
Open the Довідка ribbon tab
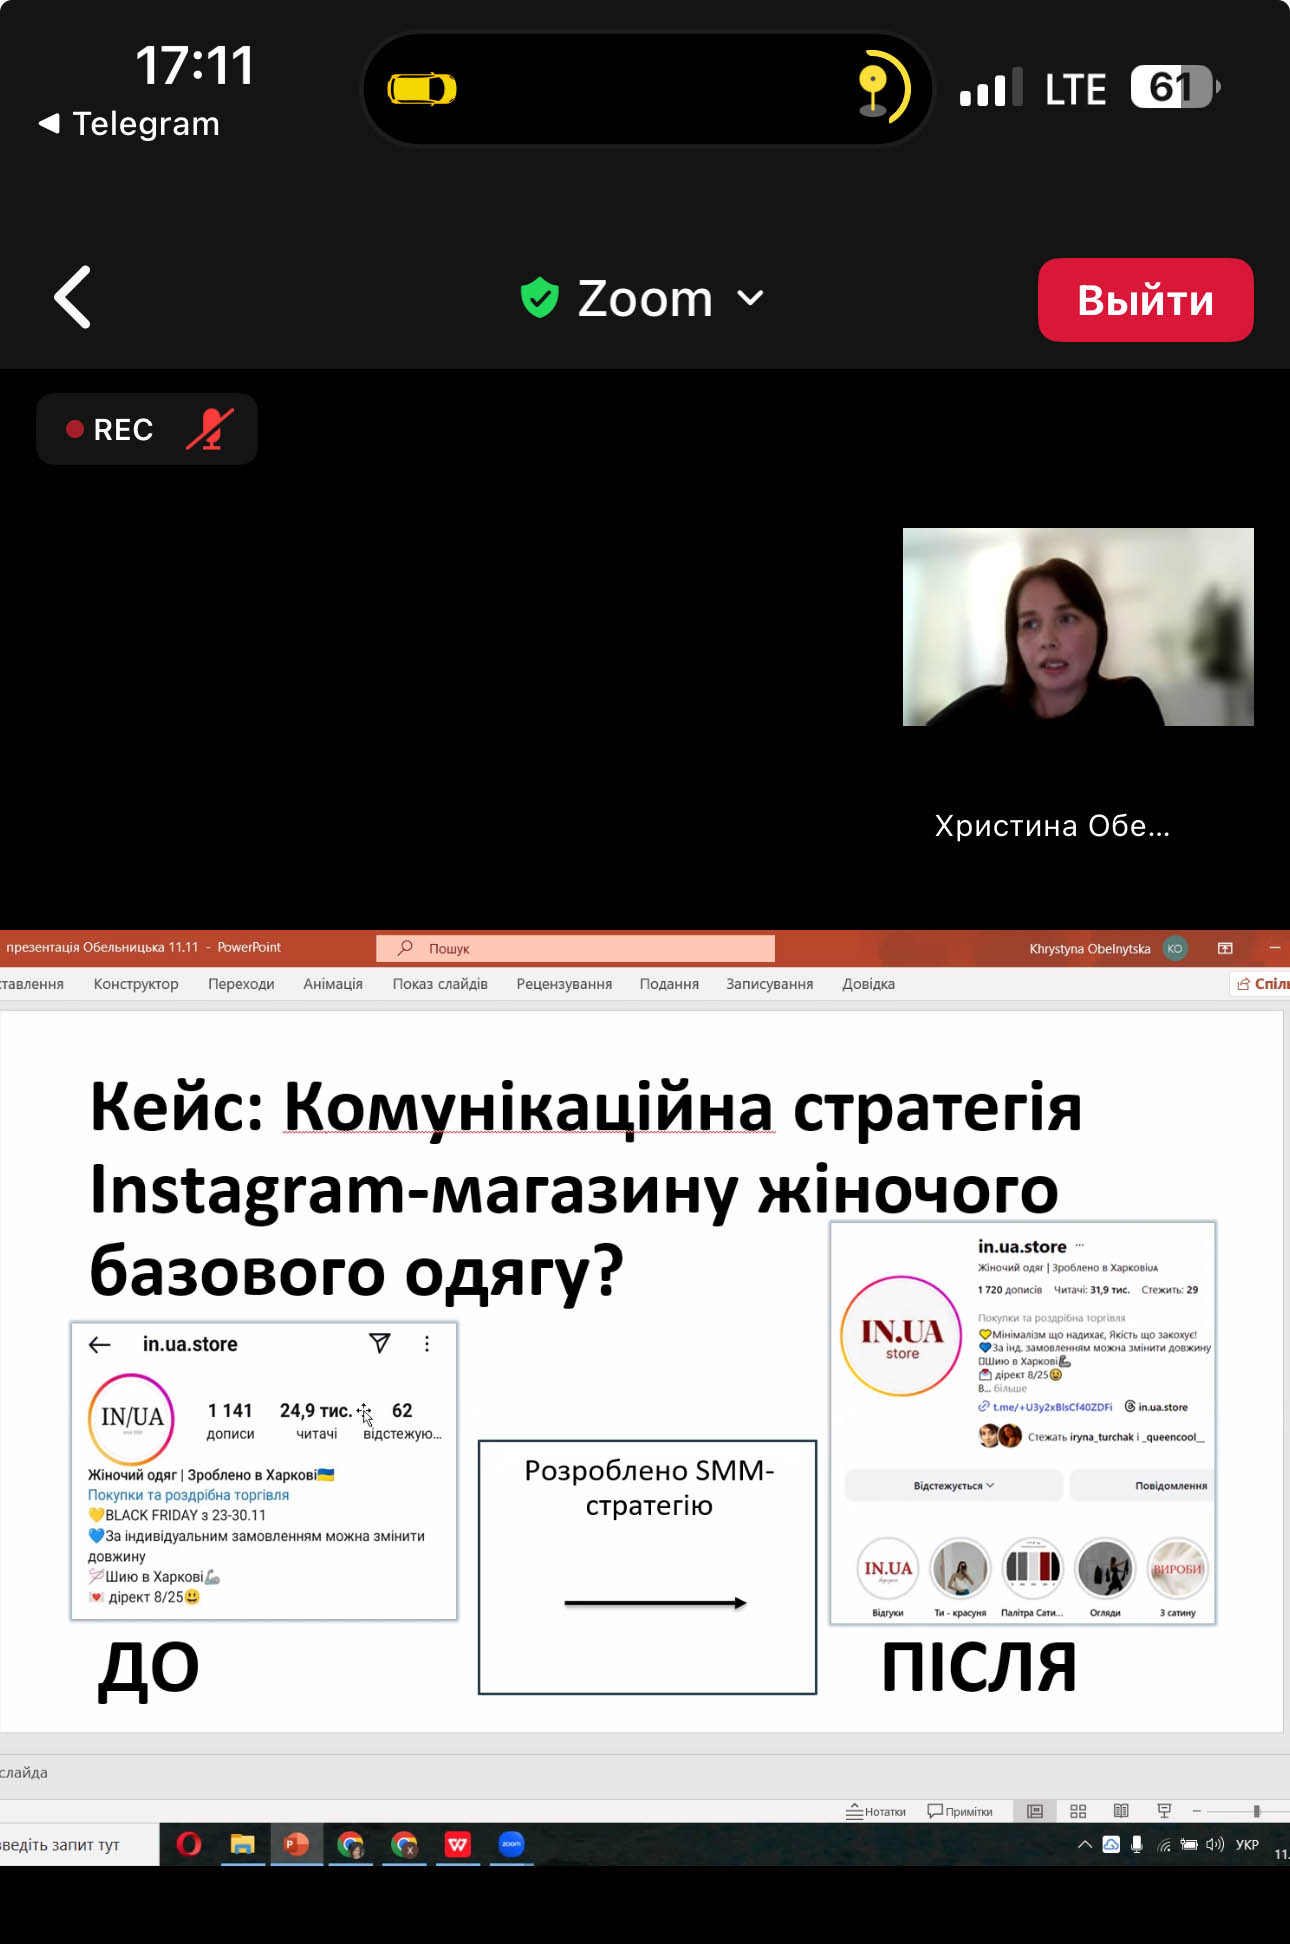868,984
